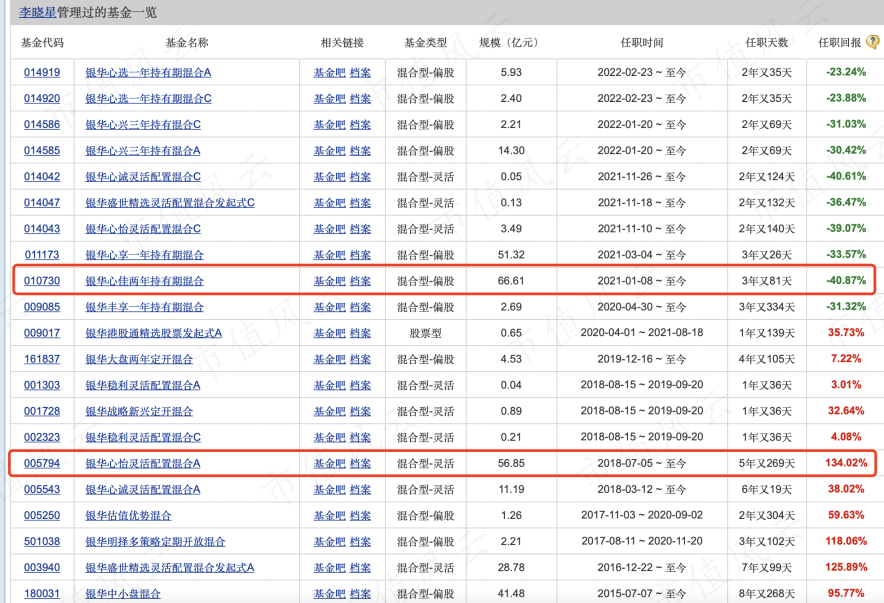Click the help icon beside 任职回报 header
884x603 pixels.
point(872,42)
